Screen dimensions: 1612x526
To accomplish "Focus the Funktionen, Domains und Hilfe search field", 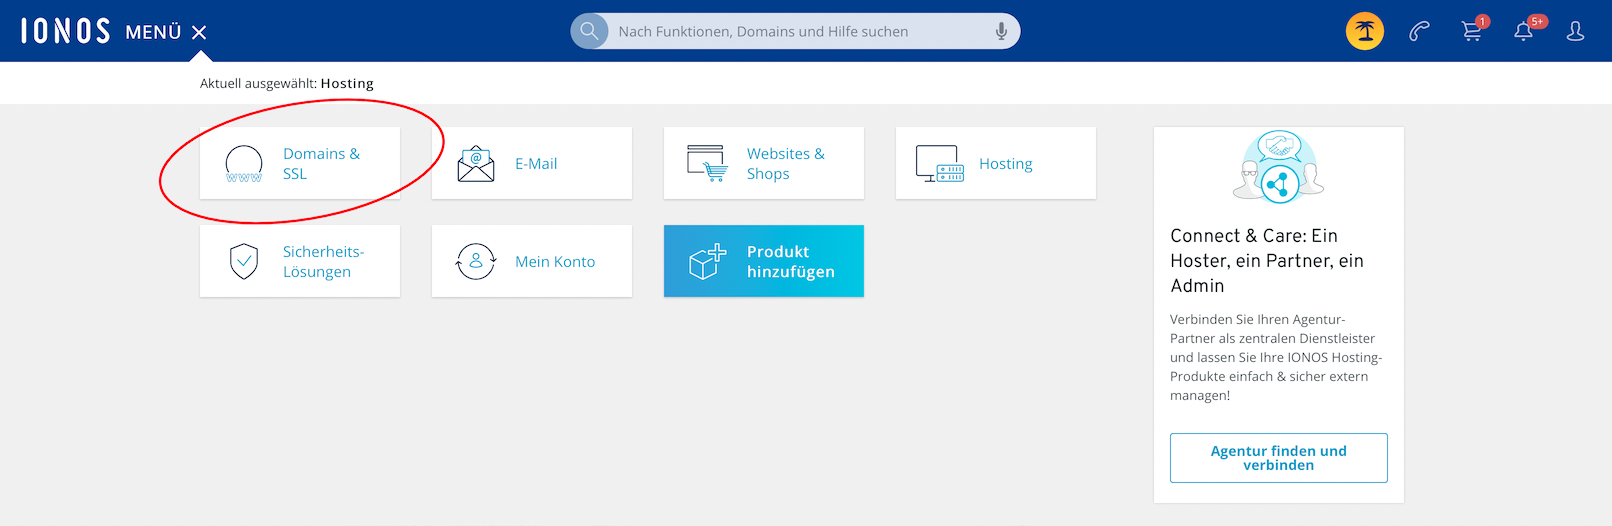I will point(795,31).
